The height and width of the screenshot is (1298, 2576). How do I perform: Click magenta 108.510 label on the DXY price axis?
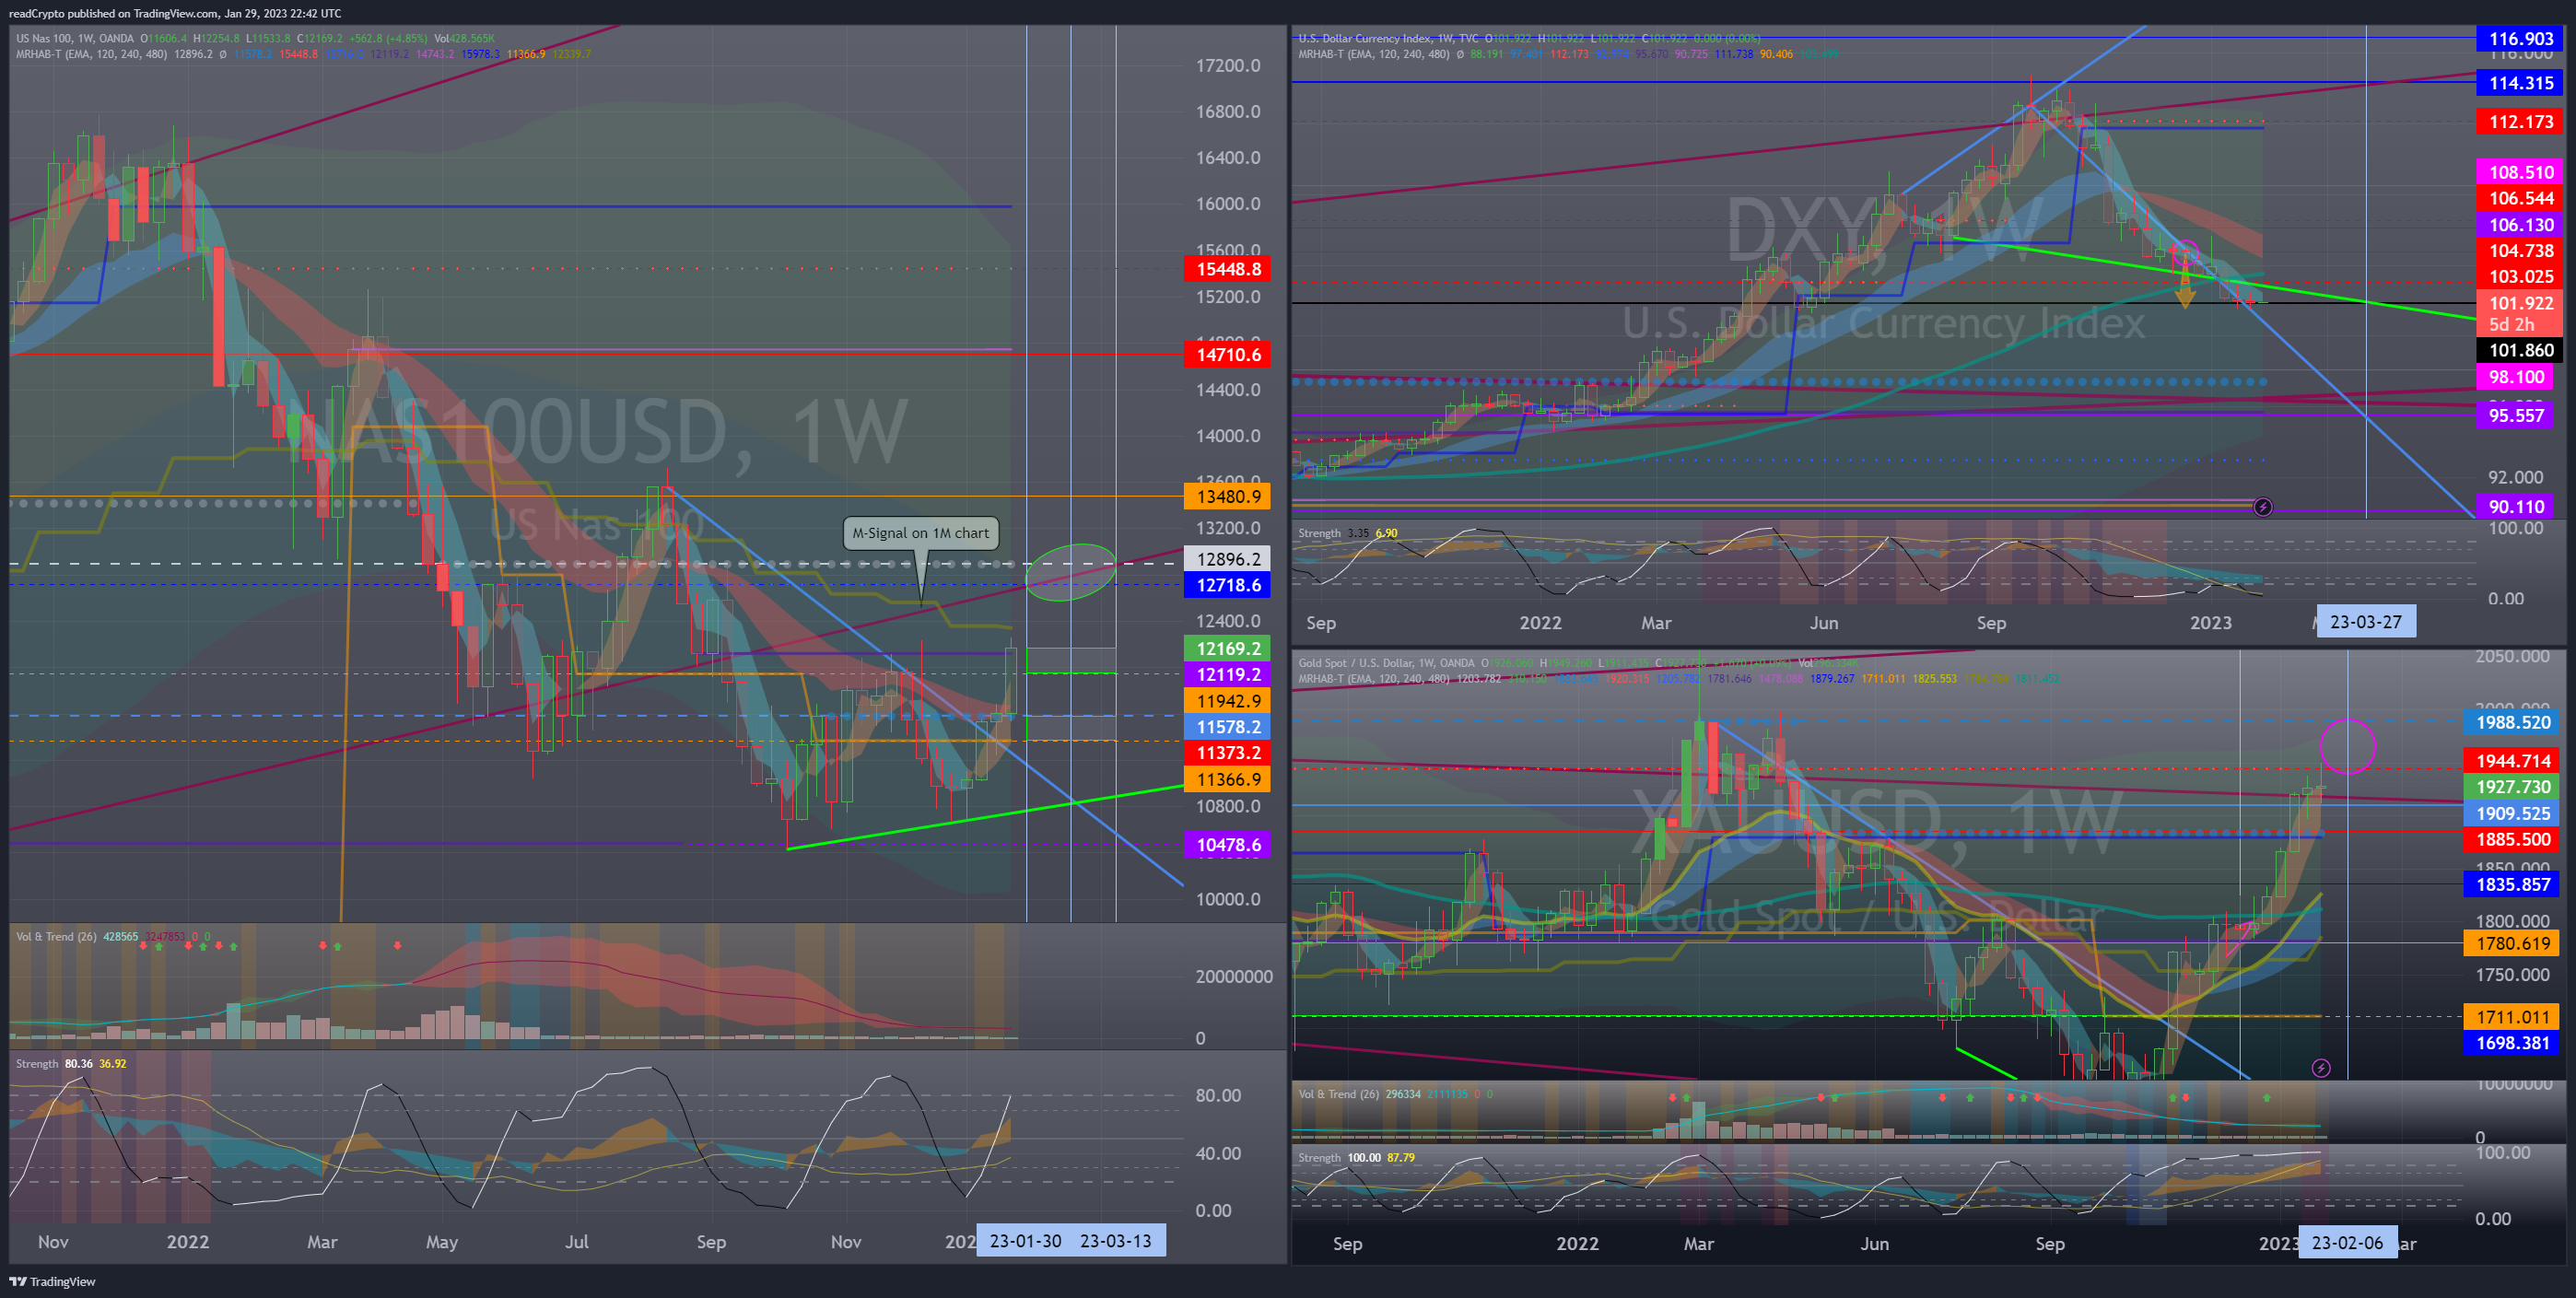click(x=2519, y=172)
